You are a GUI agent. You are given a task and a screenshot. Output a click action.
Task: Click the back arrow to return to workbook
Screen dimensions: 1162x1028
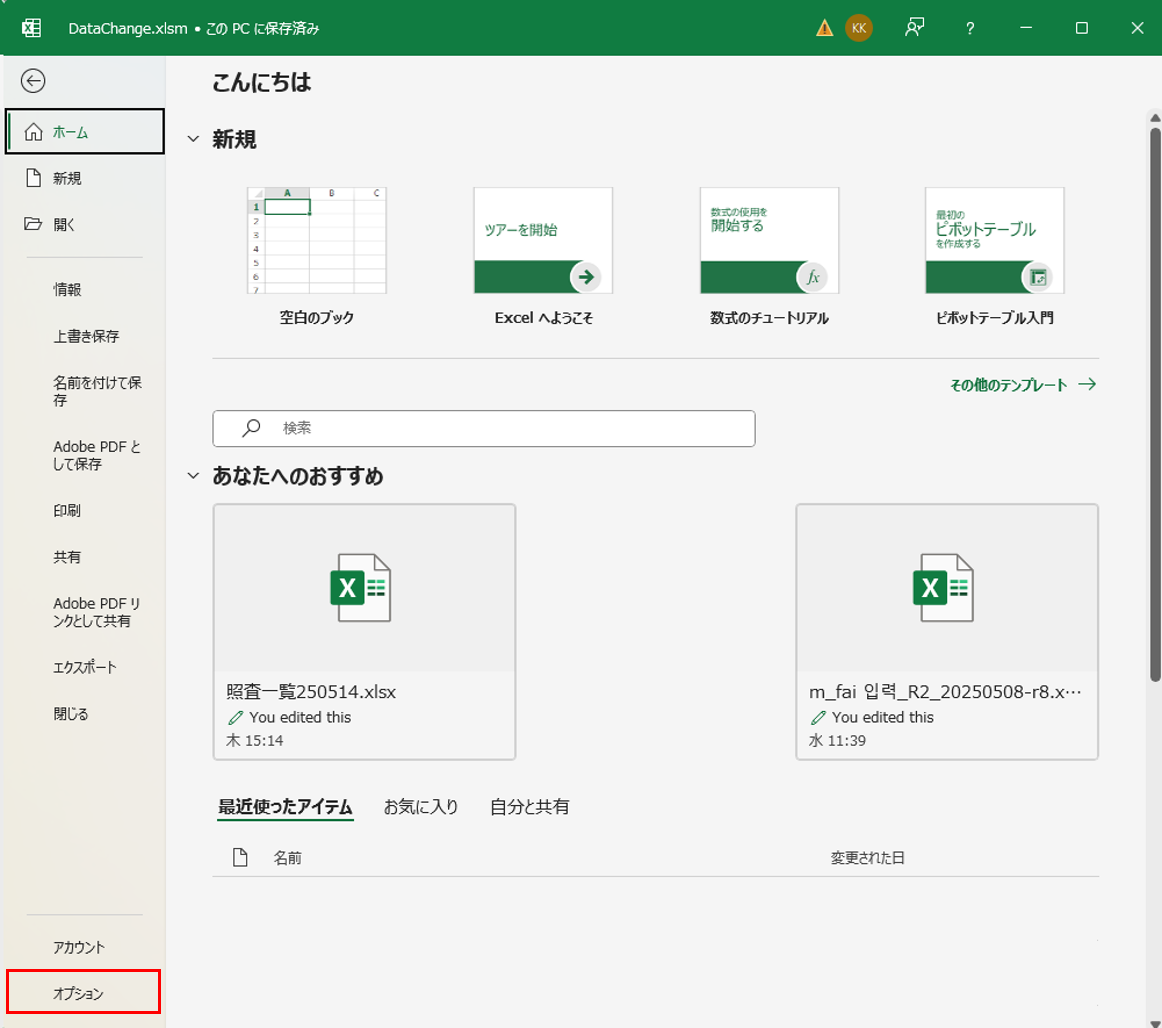coord(33,81)
